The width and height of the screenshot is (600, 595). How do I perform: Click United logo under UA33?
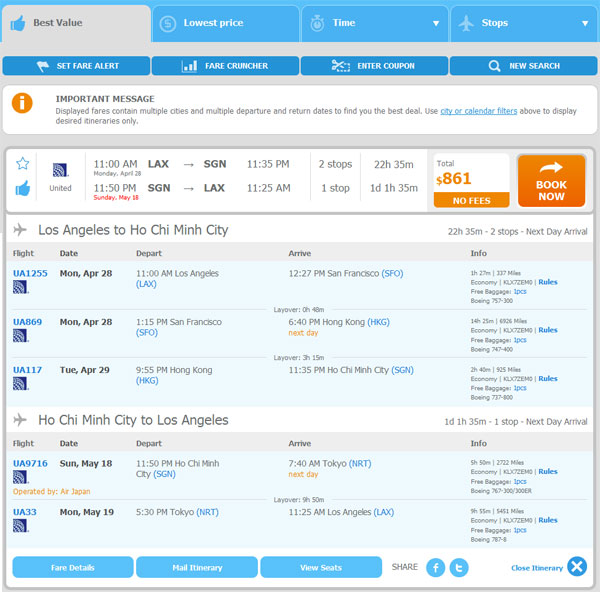click(21, 526)
